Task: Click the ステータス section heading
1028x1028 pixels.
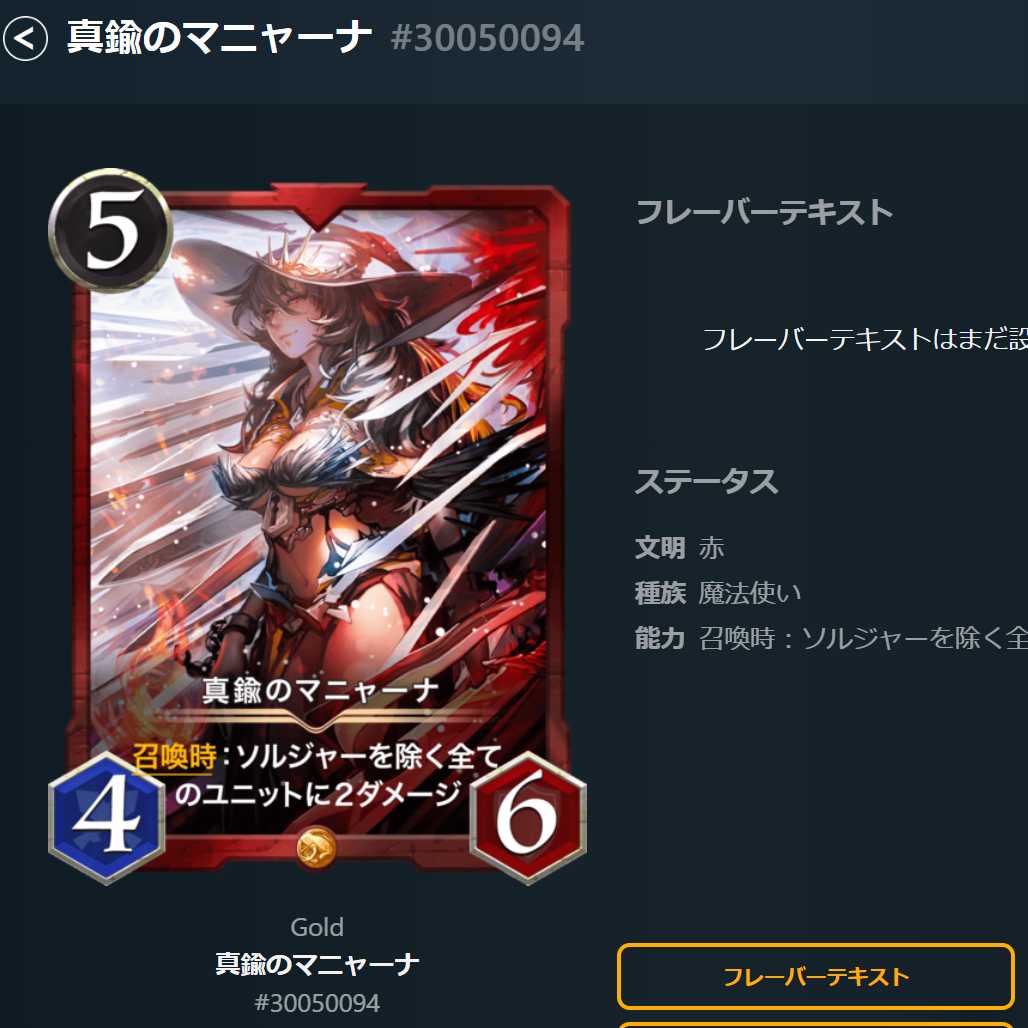Action: [x=706, y=482]
